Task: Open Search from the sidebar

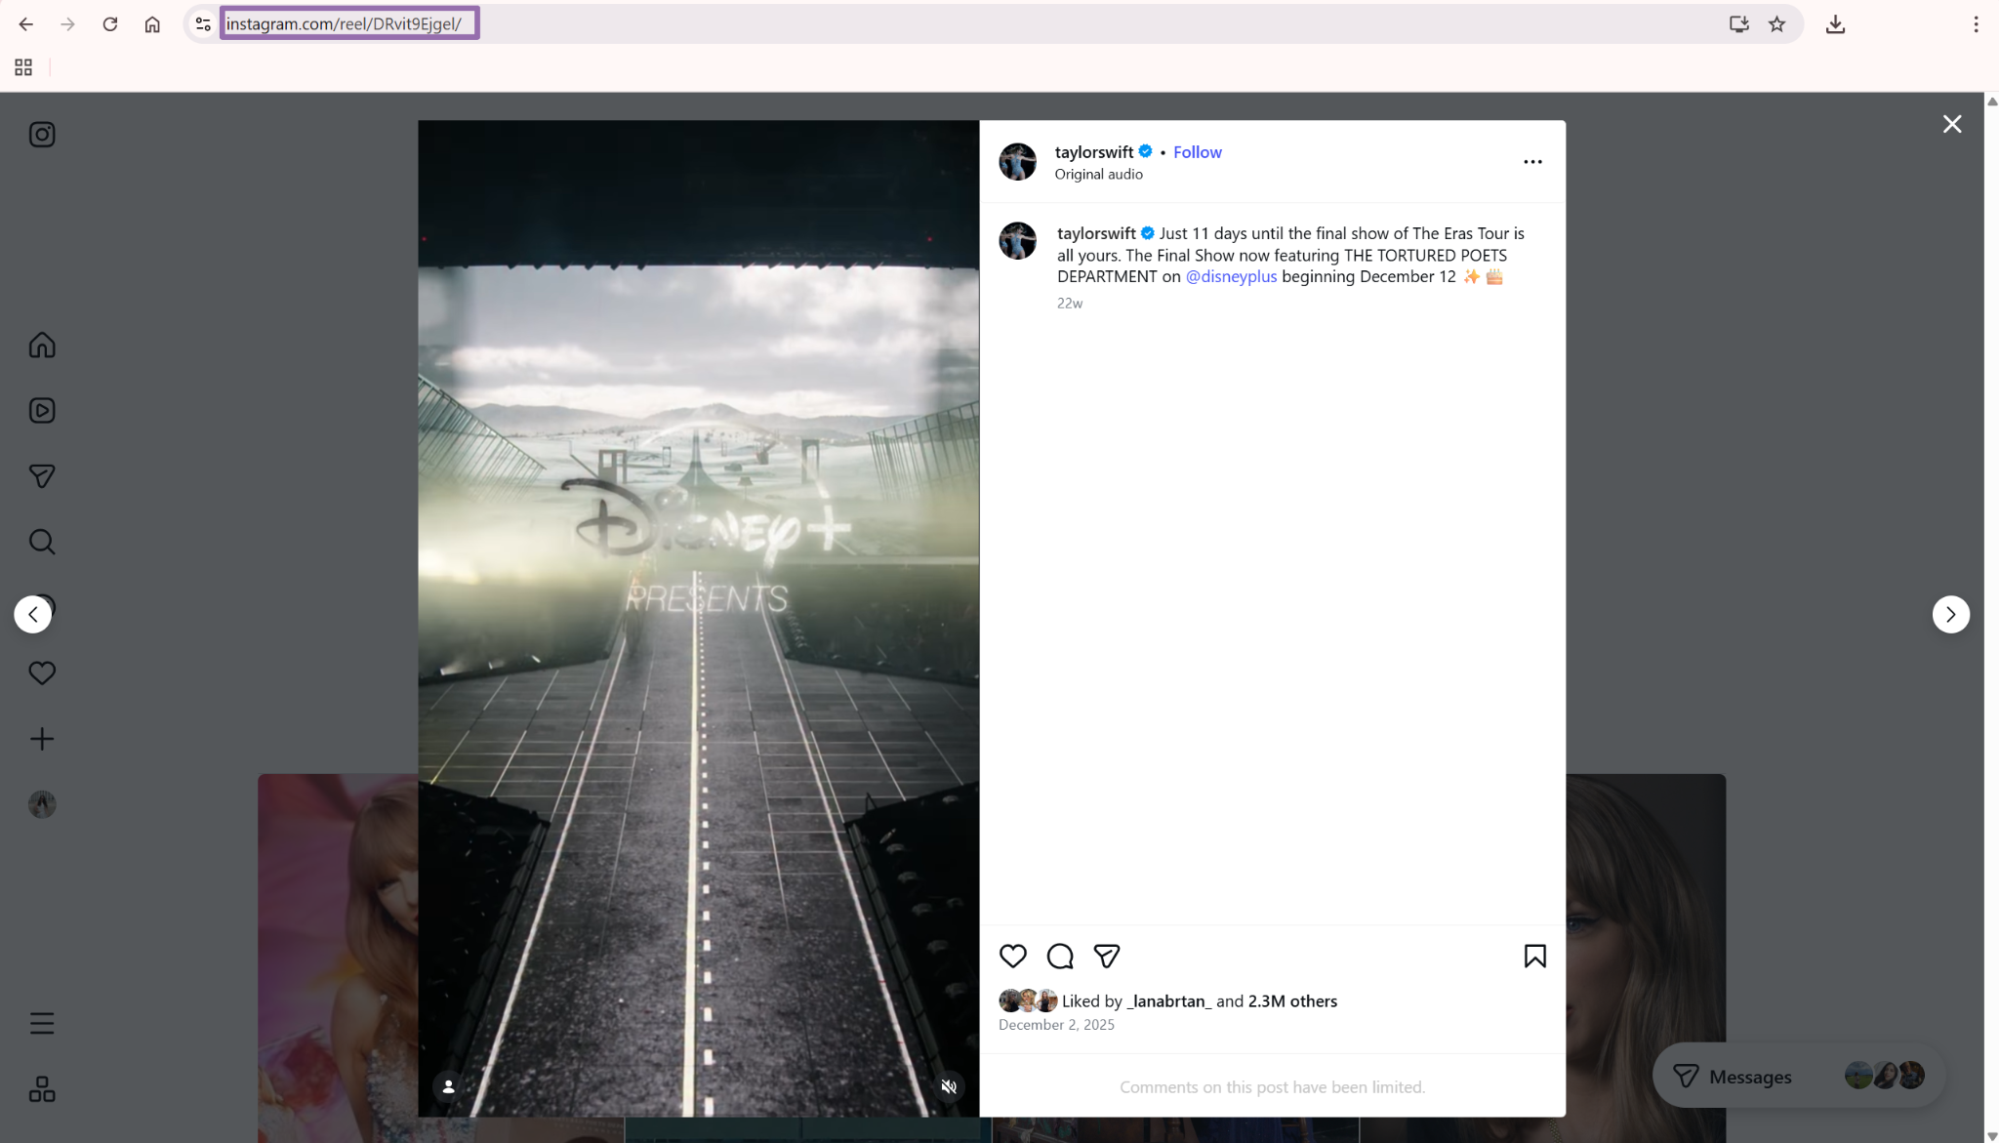Action: tap(42, 542)
